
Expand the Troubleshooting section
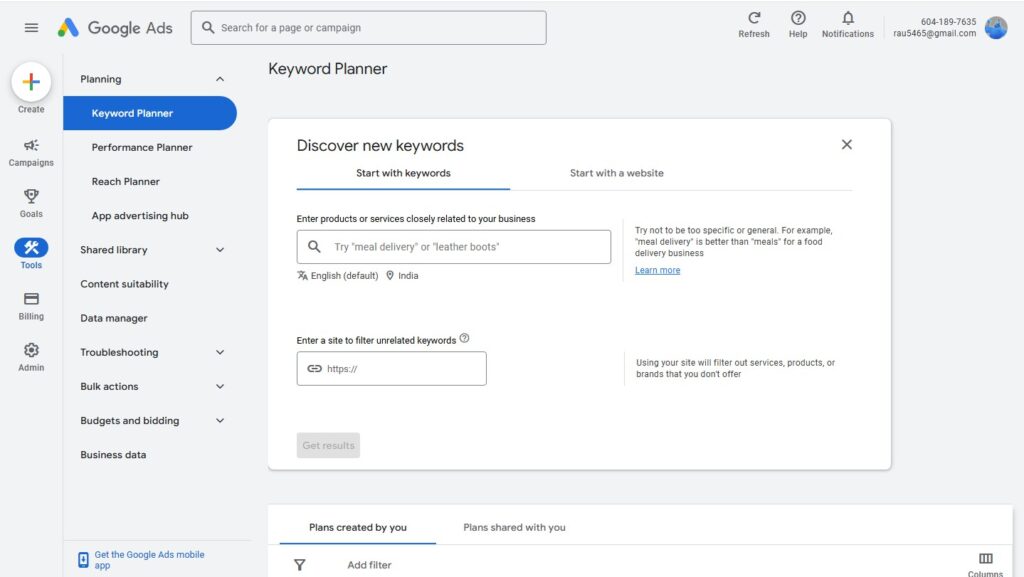click(x=220, y=352)
